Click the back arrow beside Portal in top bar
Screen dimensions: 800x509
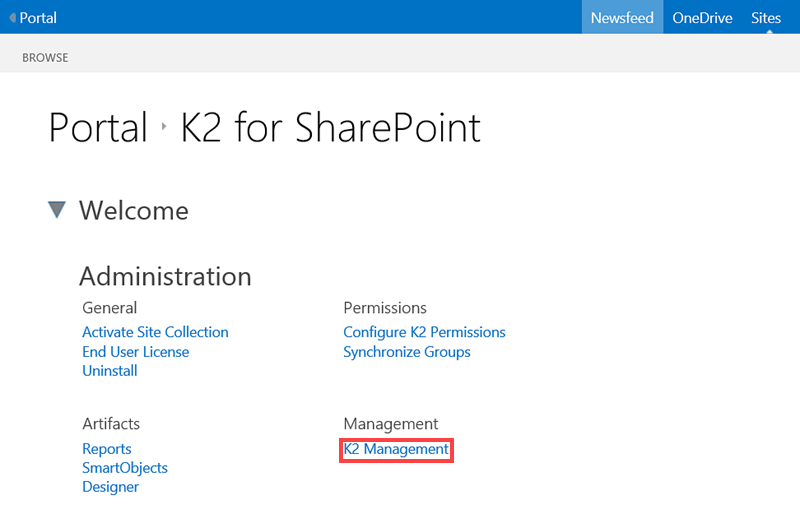click(x=12, y=18)
